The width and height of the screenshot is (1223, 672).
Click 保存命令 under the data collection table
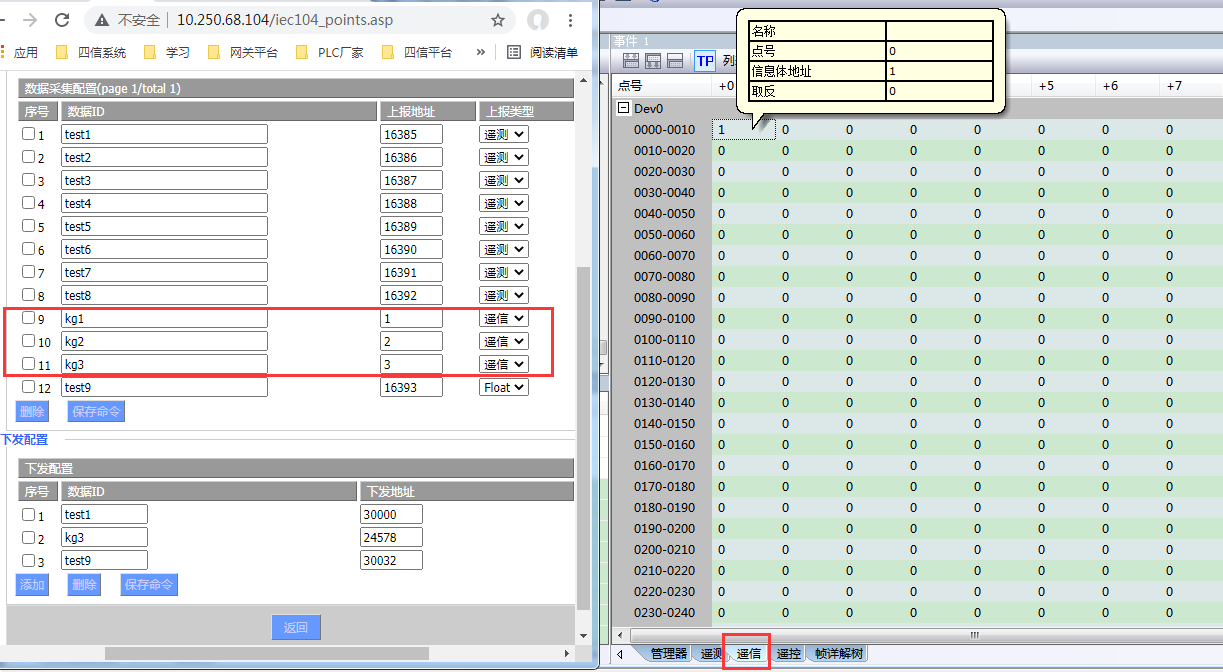(96, 411)
